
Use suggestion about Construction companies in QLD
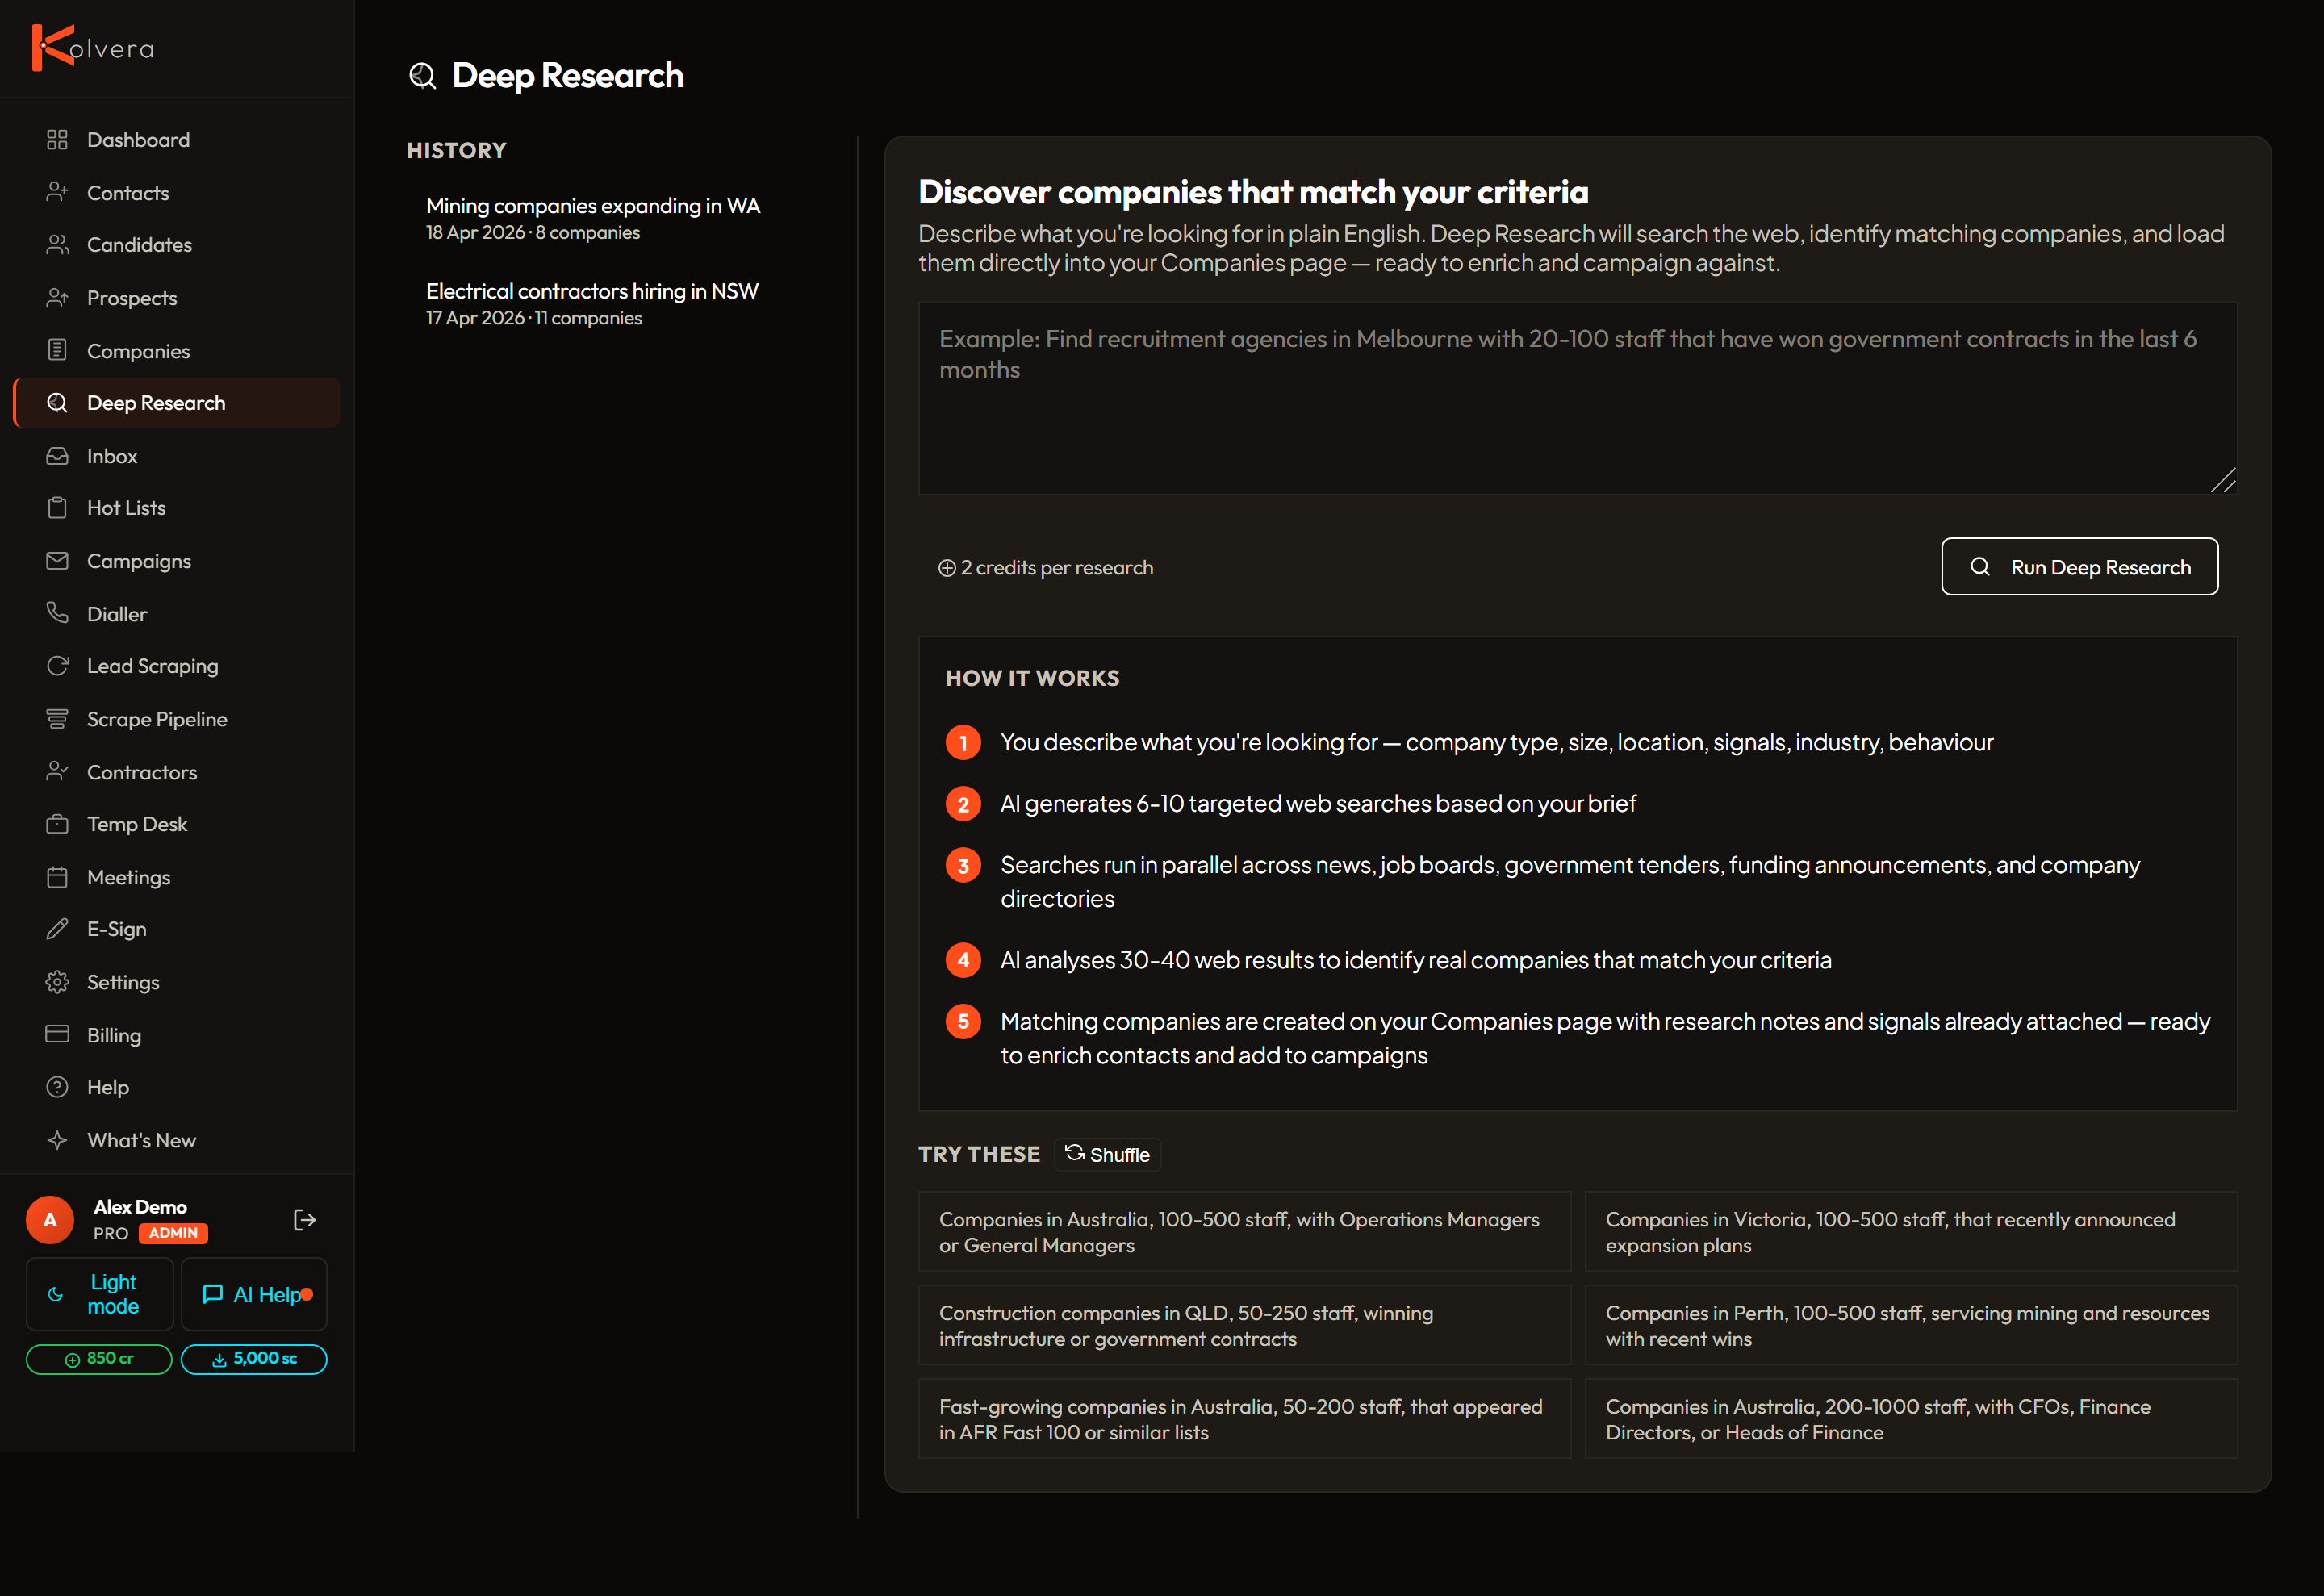pos(1244,1325)
